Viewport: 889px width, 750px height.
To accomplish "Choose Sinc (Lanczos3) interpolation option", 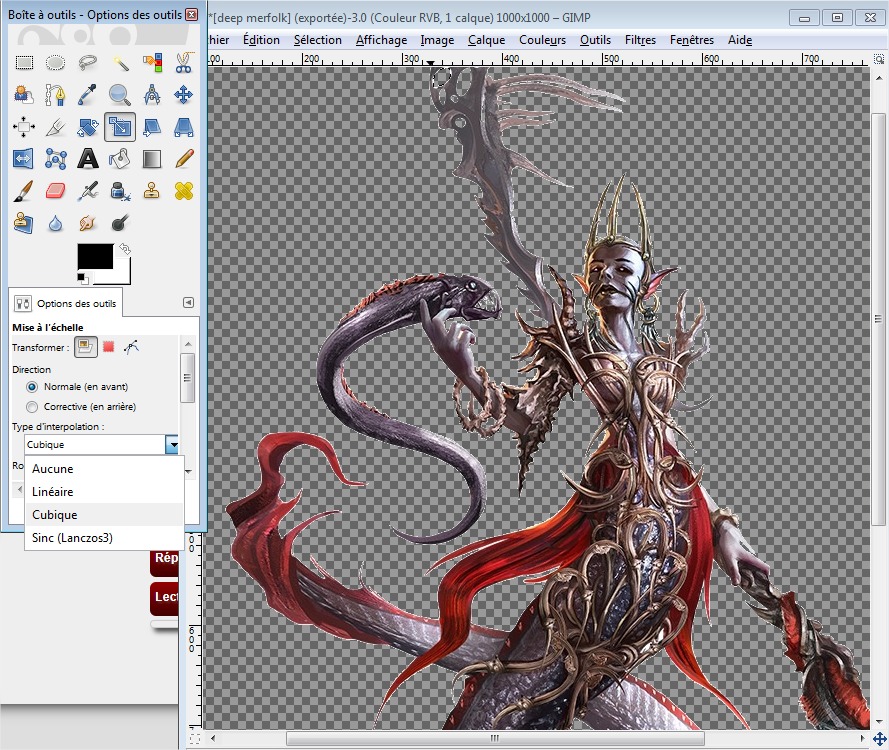I will click(72, 538).
